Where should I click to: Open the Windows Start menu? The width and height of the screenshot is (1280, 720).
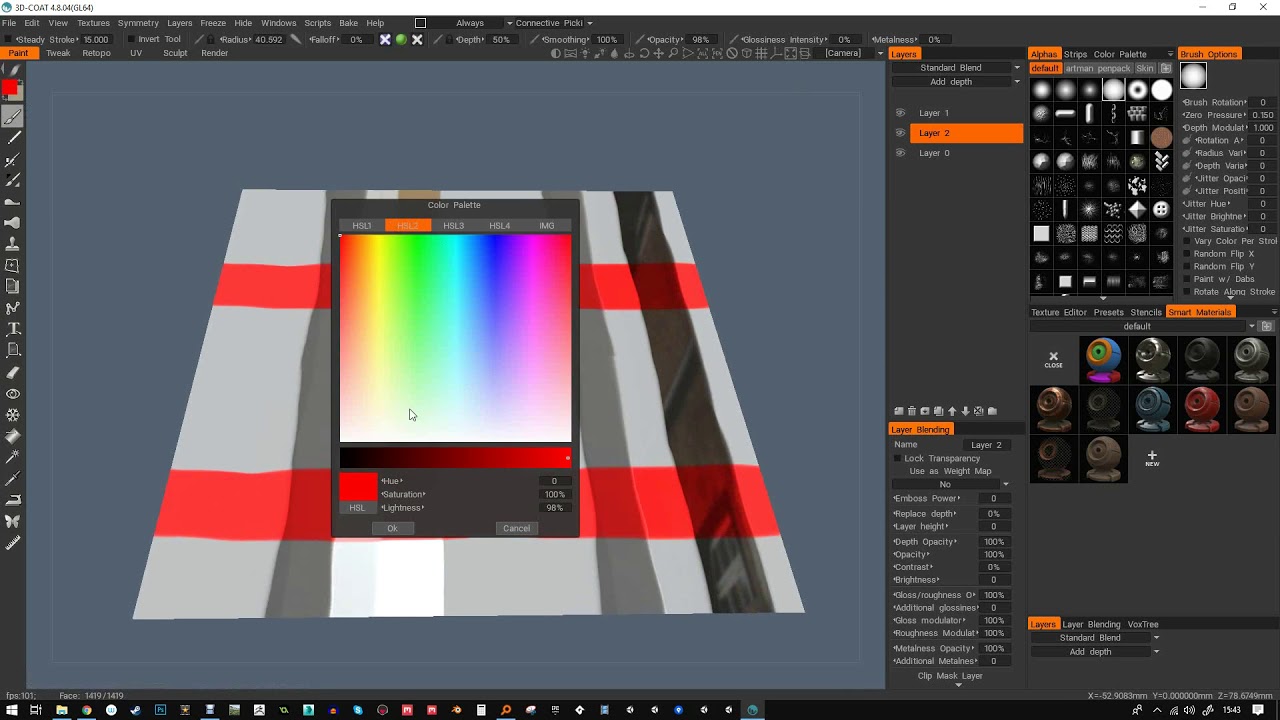point(11,710)
